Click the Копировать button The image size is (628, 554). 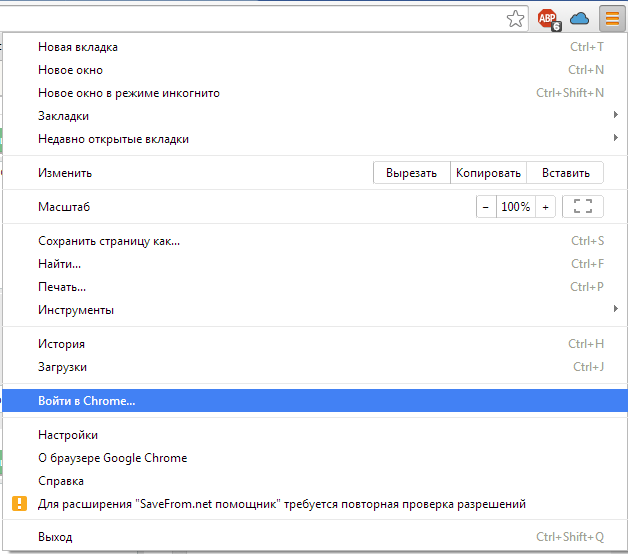[488, 173]
